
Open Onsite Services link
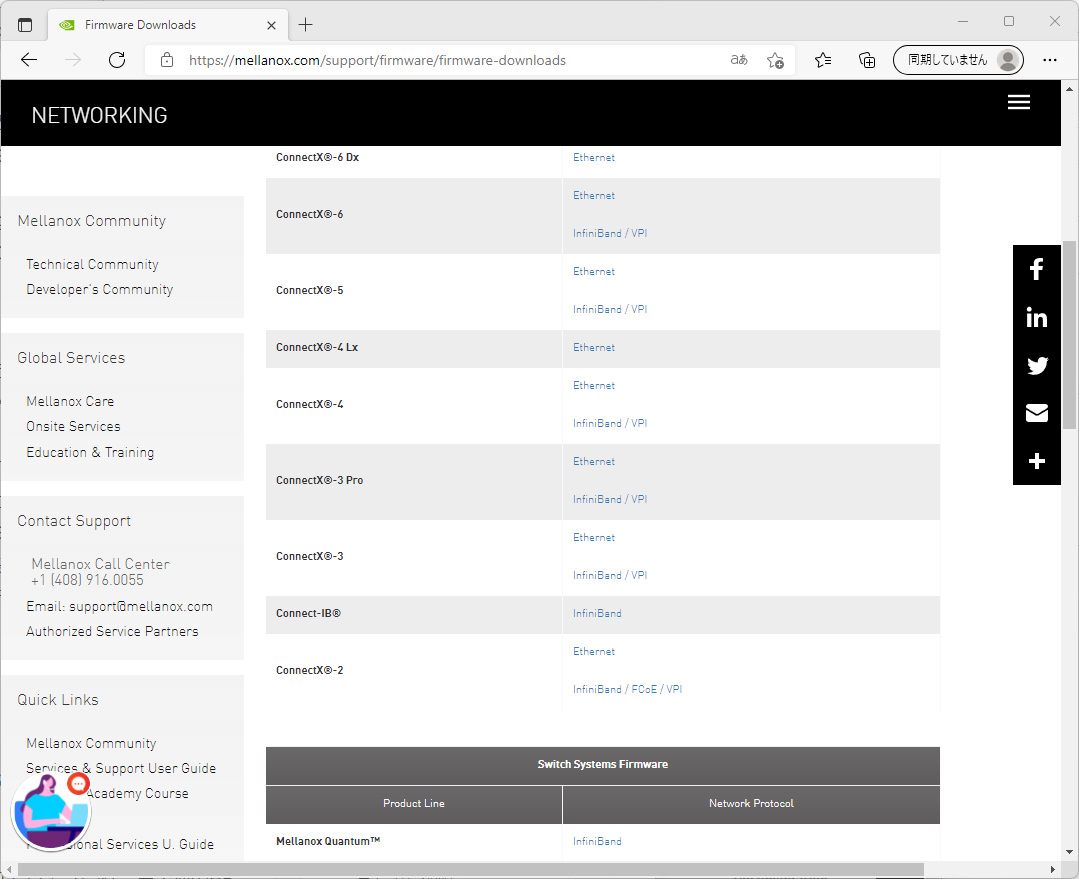pos(73,427)
